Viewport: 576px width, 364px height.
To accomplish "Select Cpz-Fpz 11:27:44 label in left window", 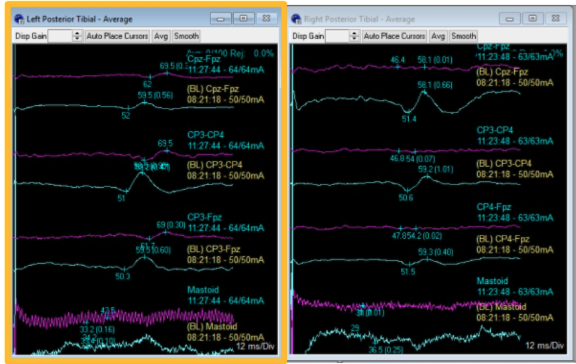I will [x=226, y=64].
